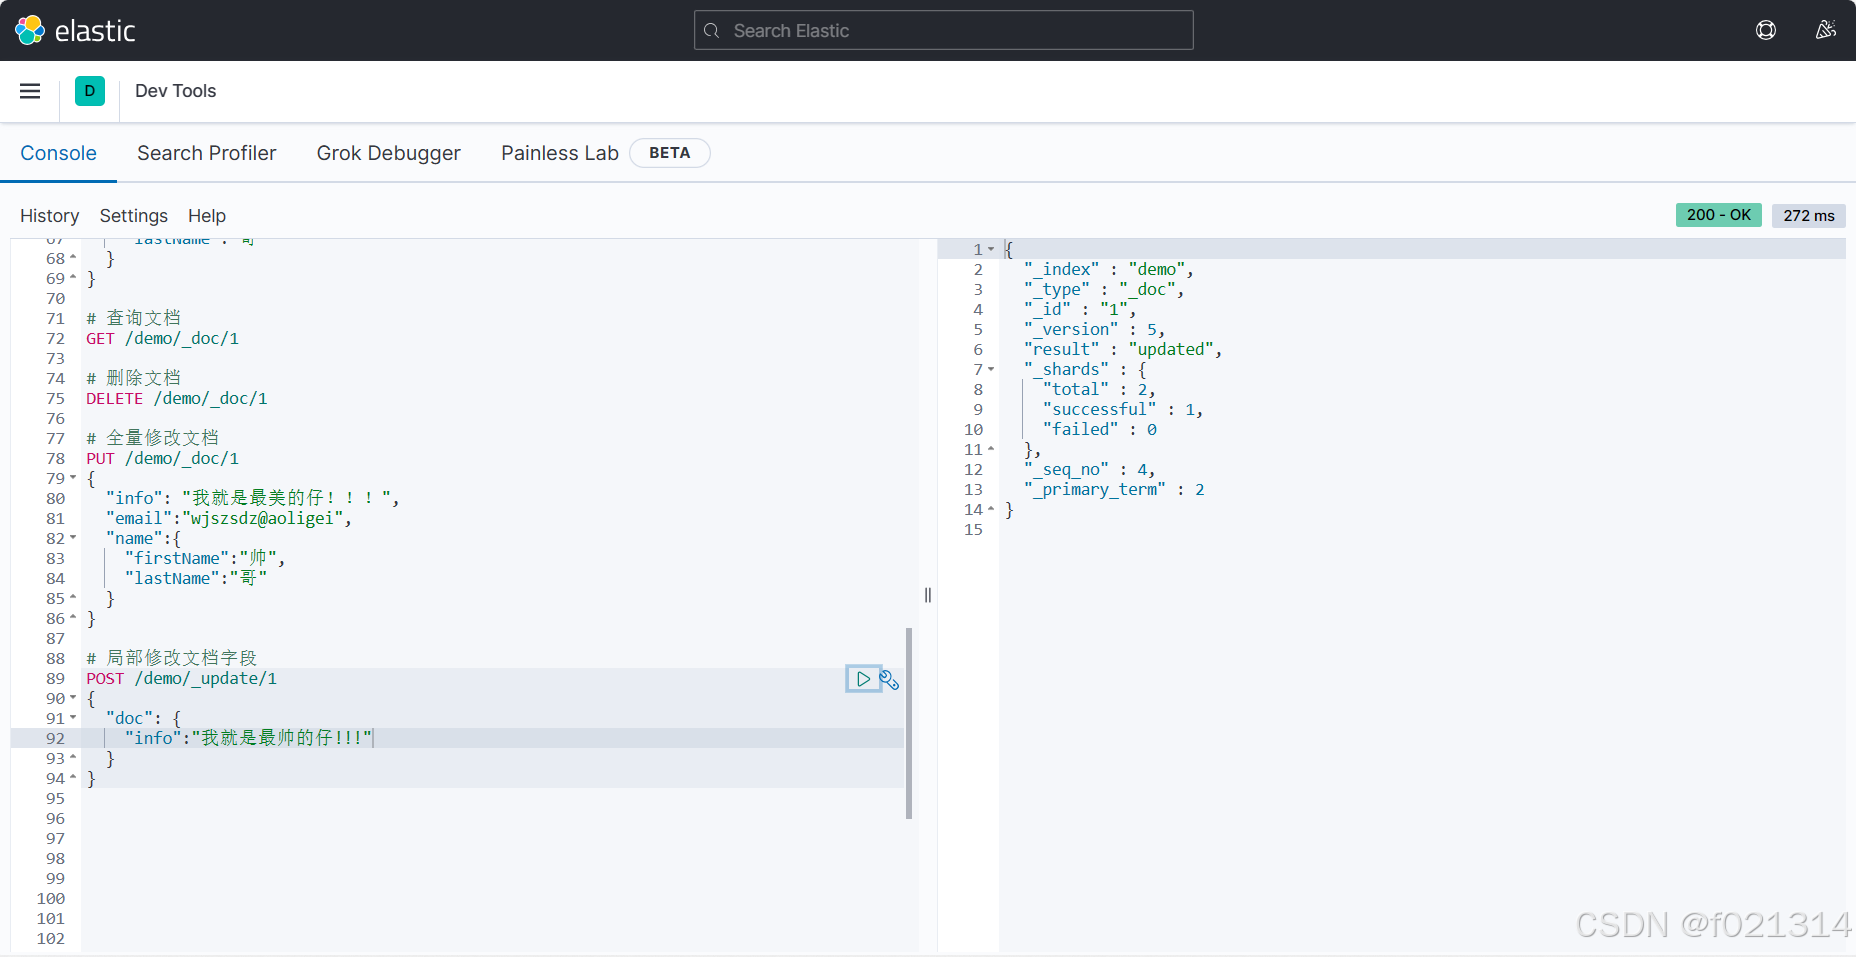1856x957 pixels.
Task: Click the POST /demo/_update/1 line
Action: click(182, 679)
